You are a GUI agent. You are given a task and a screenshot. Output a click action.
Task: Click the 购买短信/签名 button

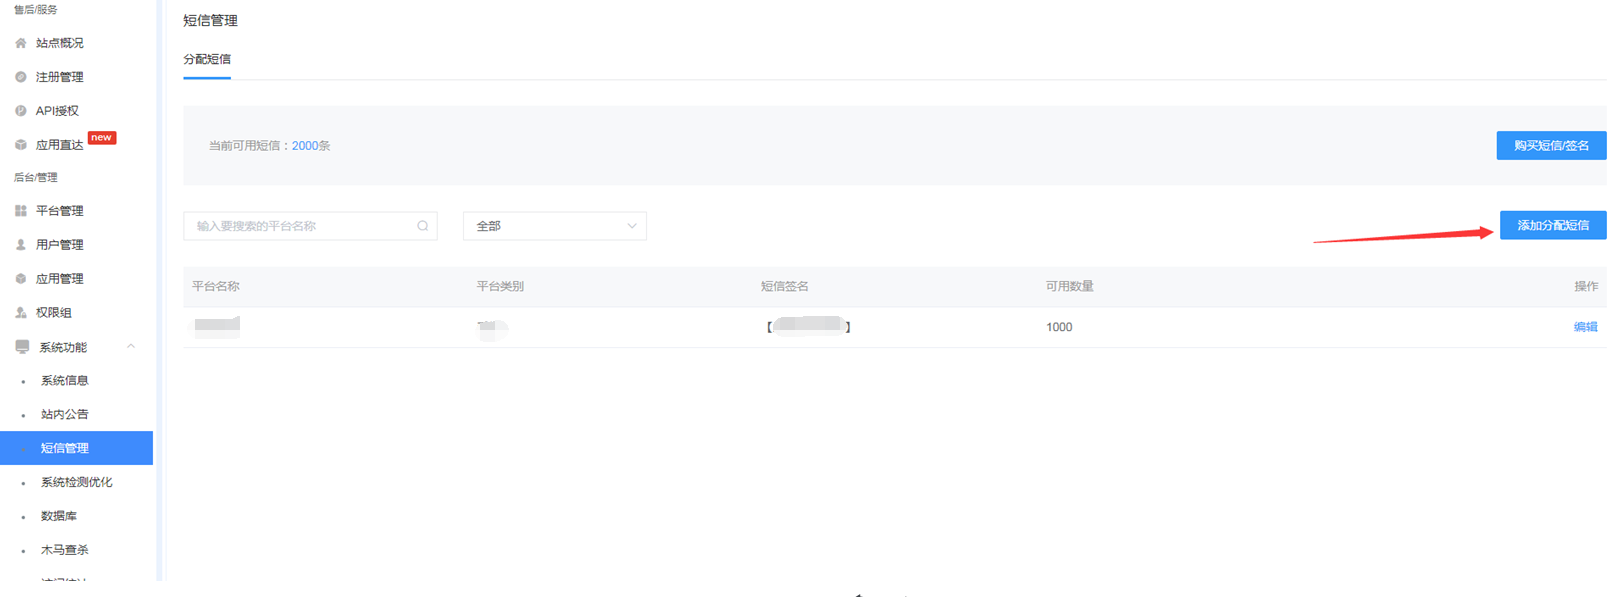click(x=1551, y=146)
